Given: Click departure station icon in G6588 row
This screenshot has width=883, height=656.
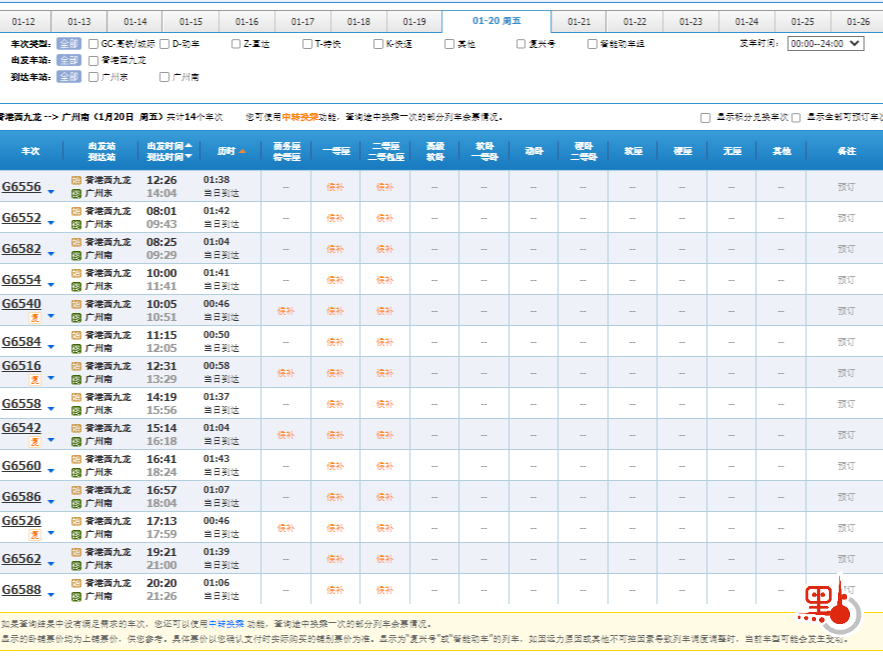Looking at the screenshot, I should 76,583.
